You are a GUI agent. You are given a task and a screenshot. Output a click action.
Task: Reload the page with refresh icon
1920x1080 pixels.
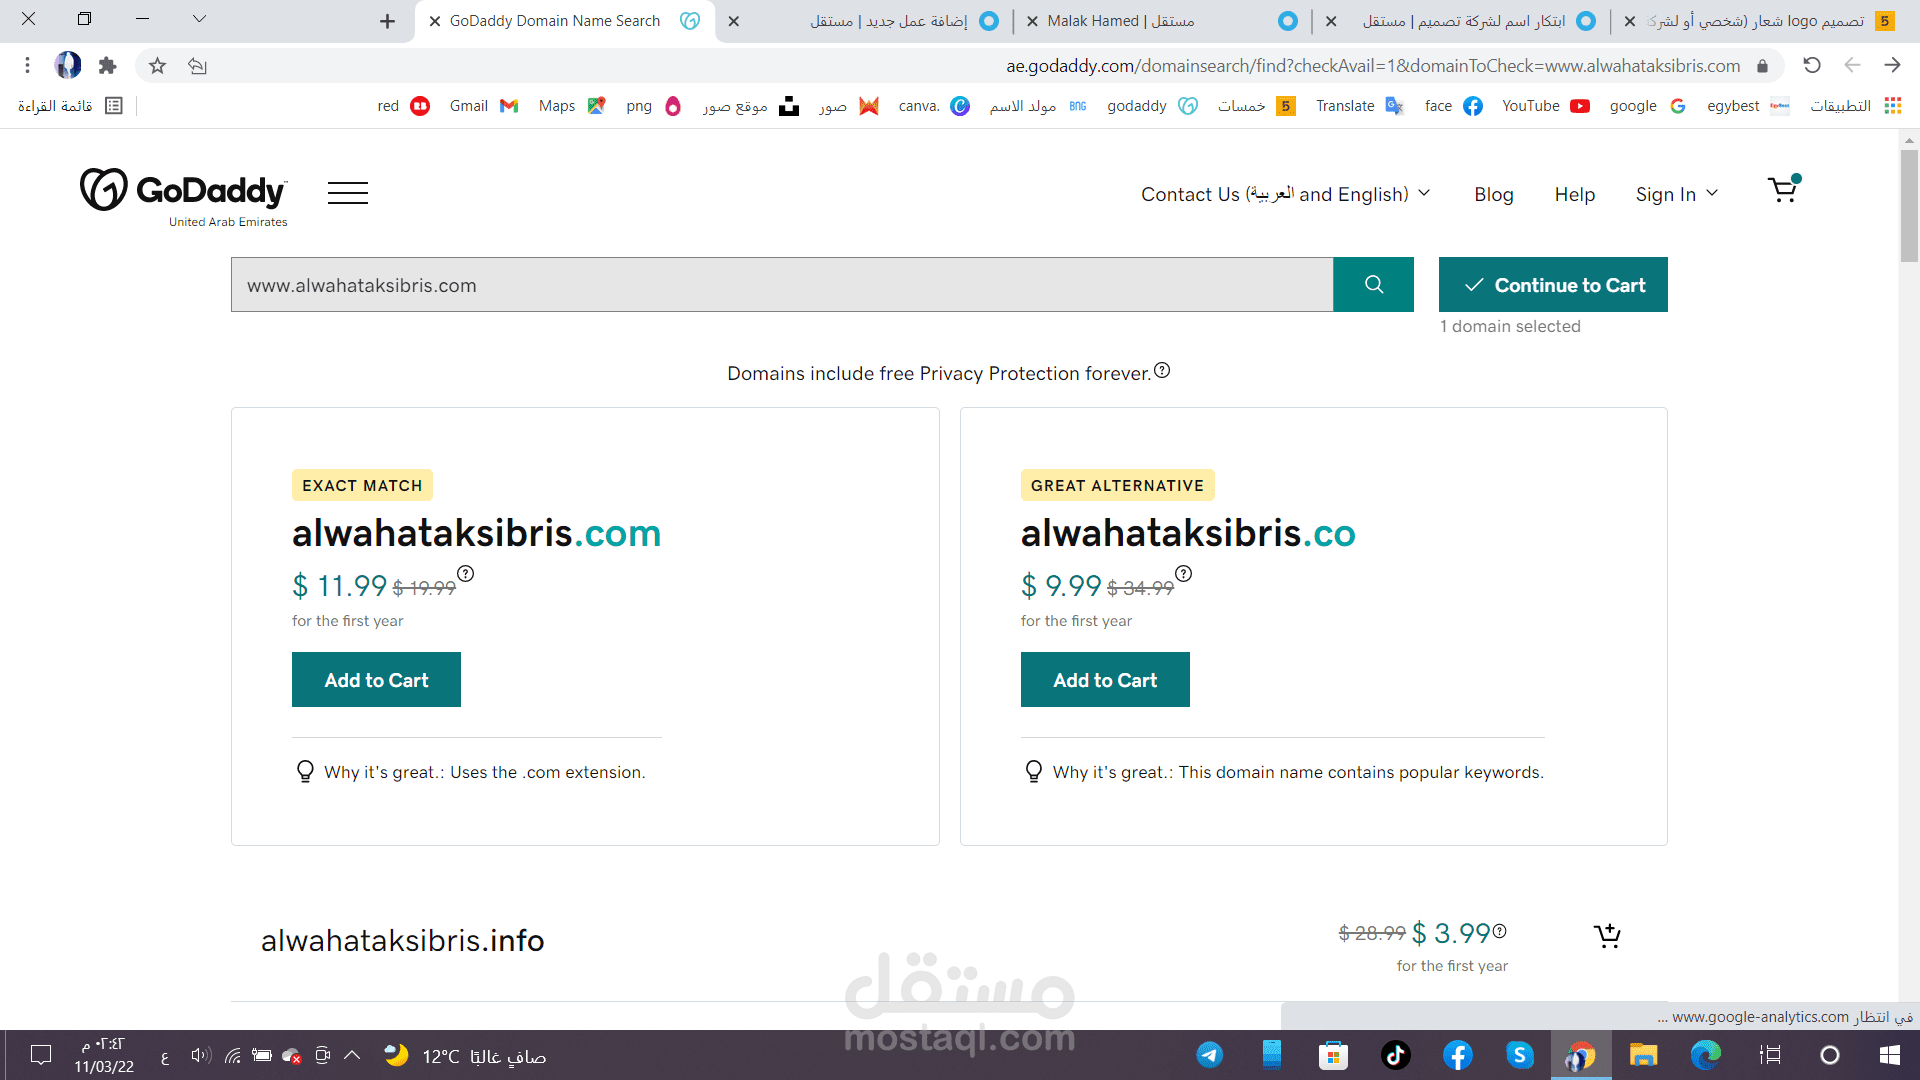coord(1812,66)
